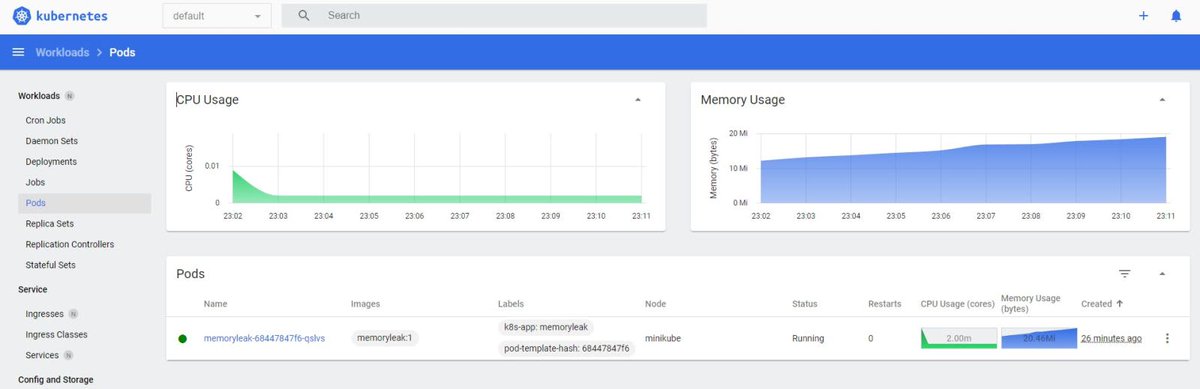Screen dimensions: 1200x389
Task: Click the Workloads breadcrumb link
Action: pos(62,52)
